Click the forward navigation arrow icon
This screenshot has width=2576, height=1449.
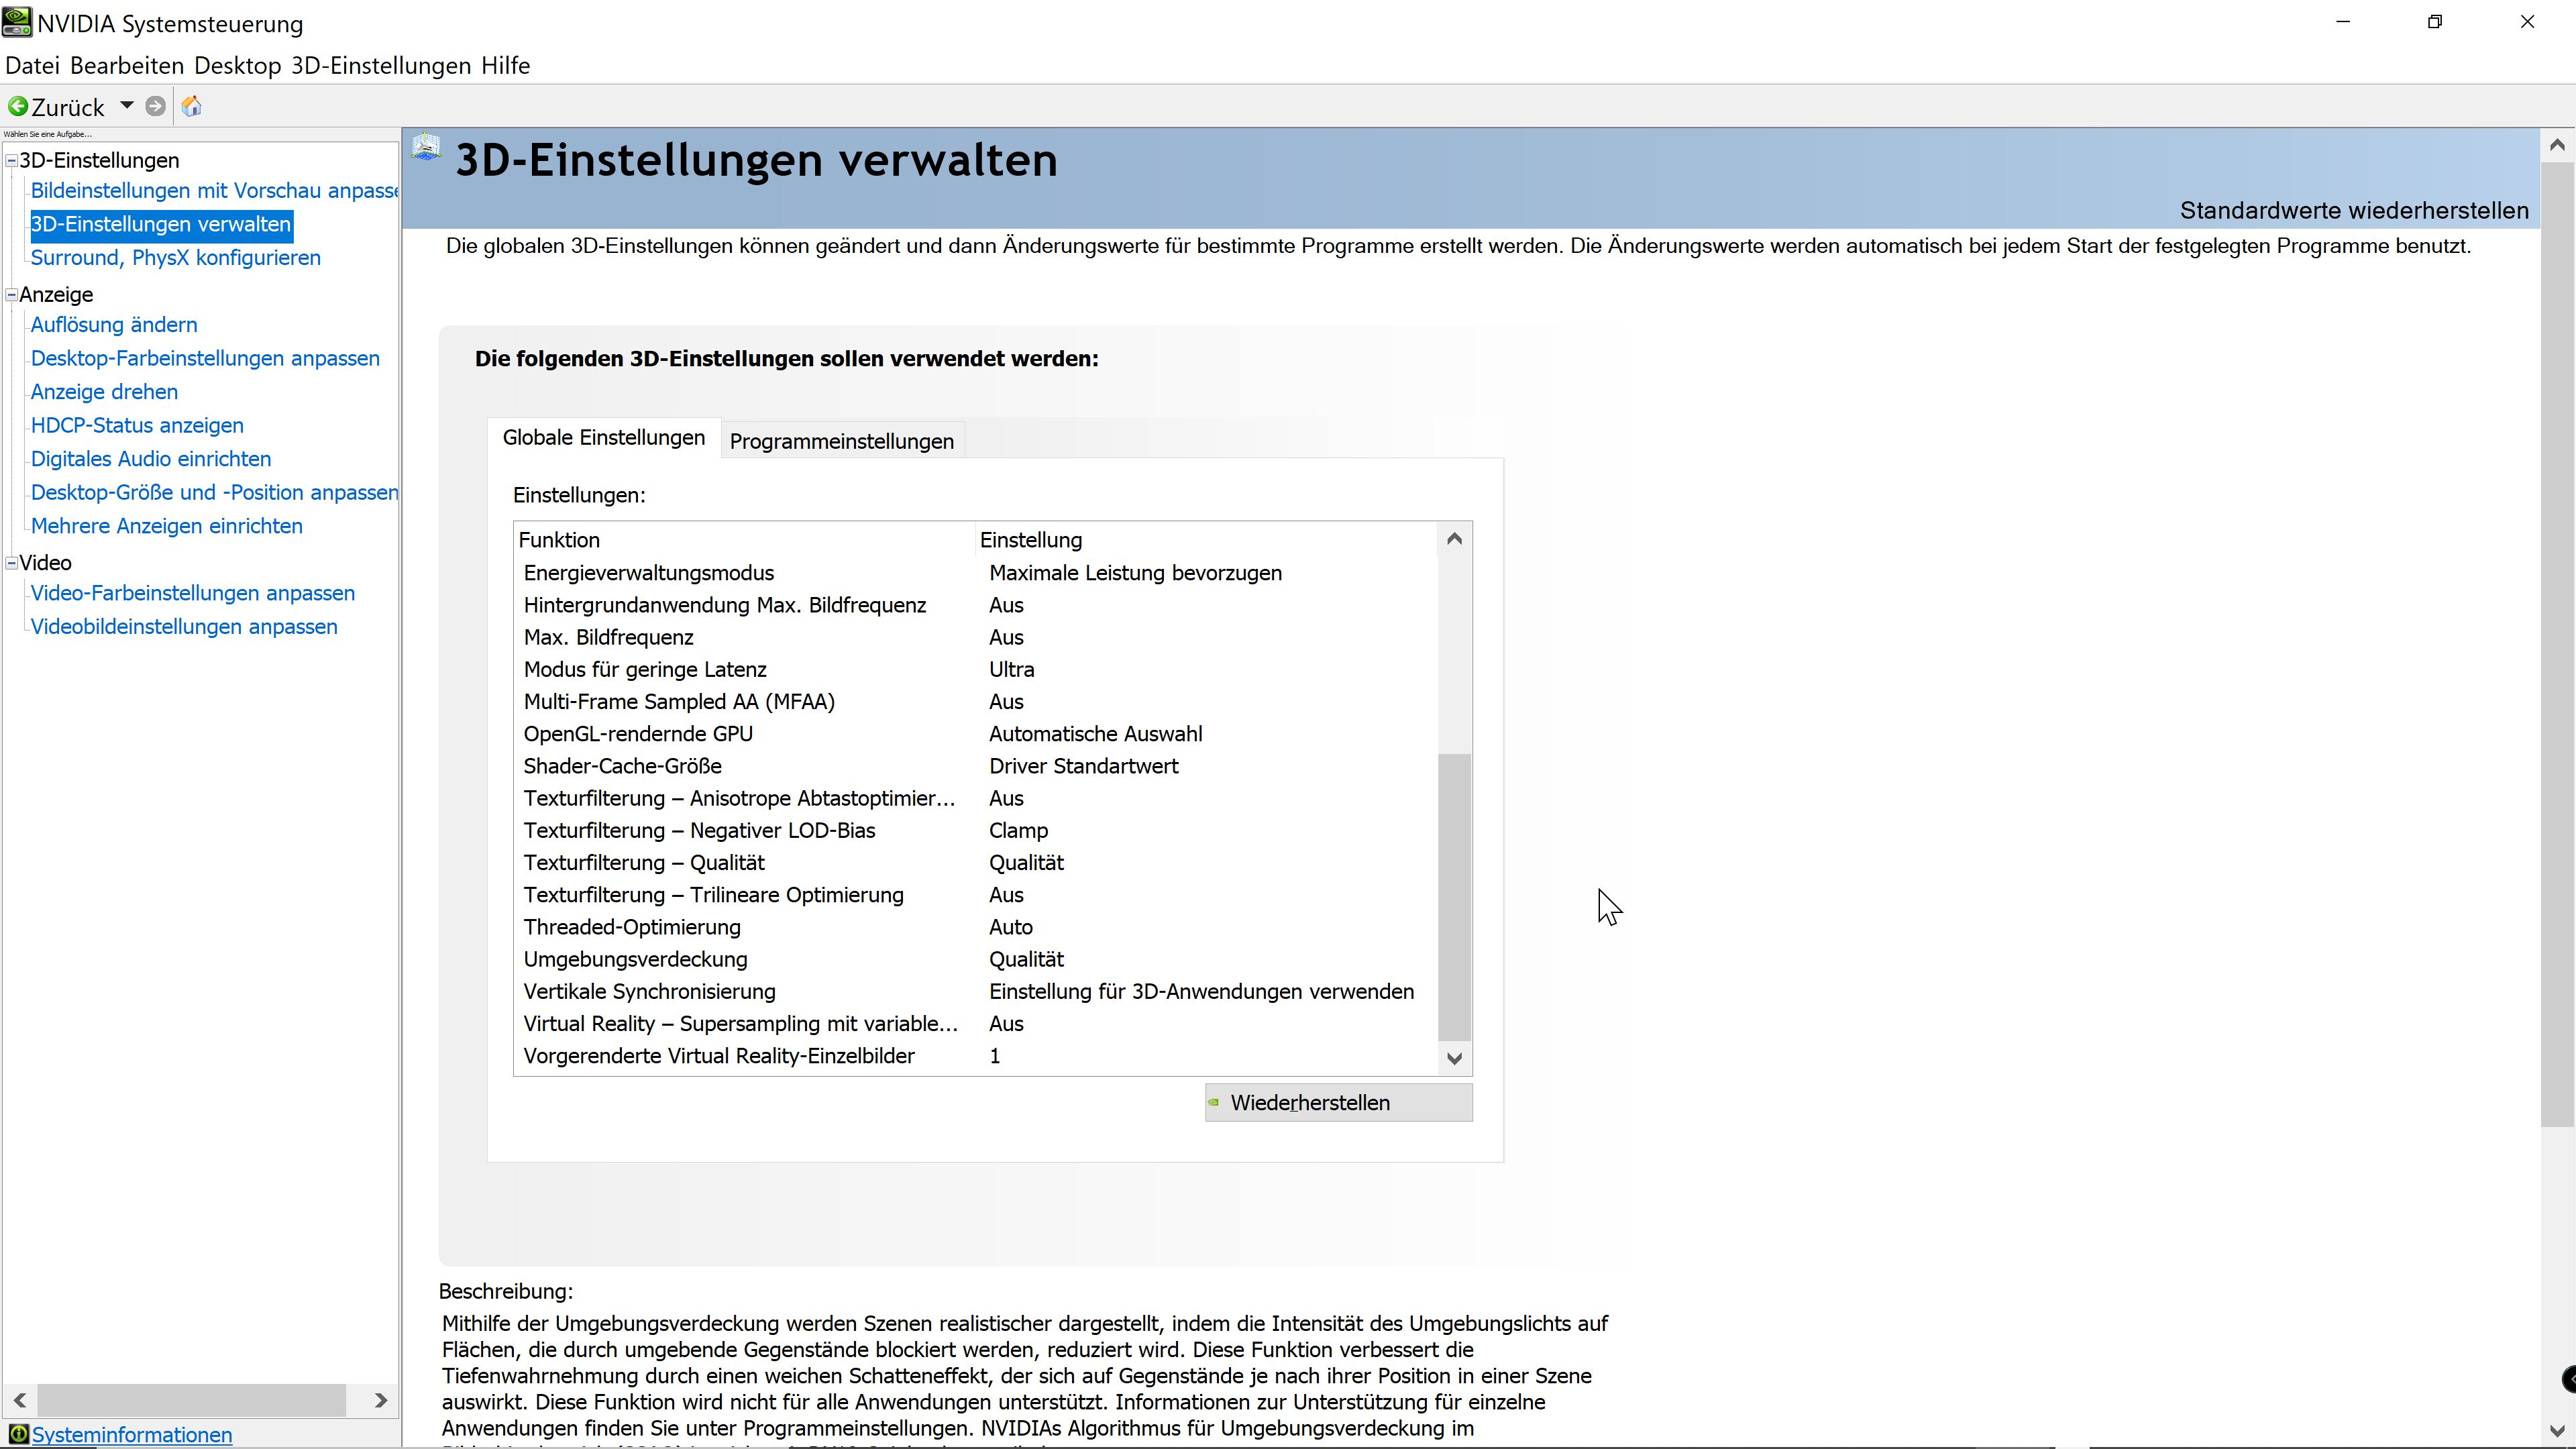click(155, 106)
